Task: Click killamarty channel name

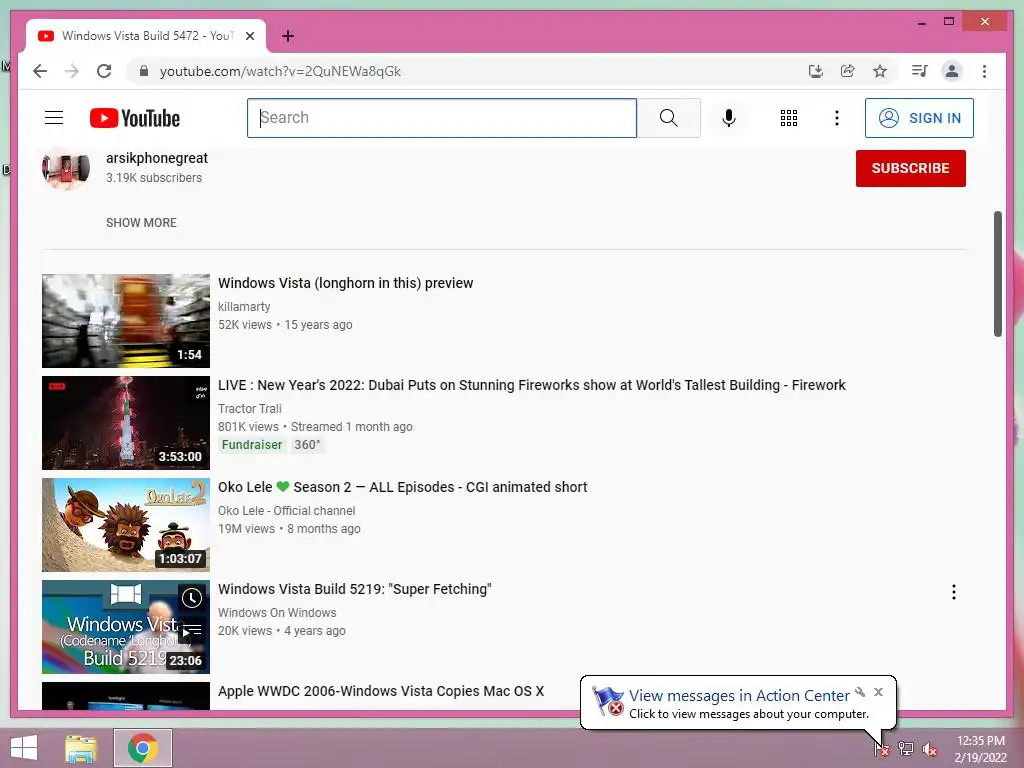Action: tap(244, 306)
